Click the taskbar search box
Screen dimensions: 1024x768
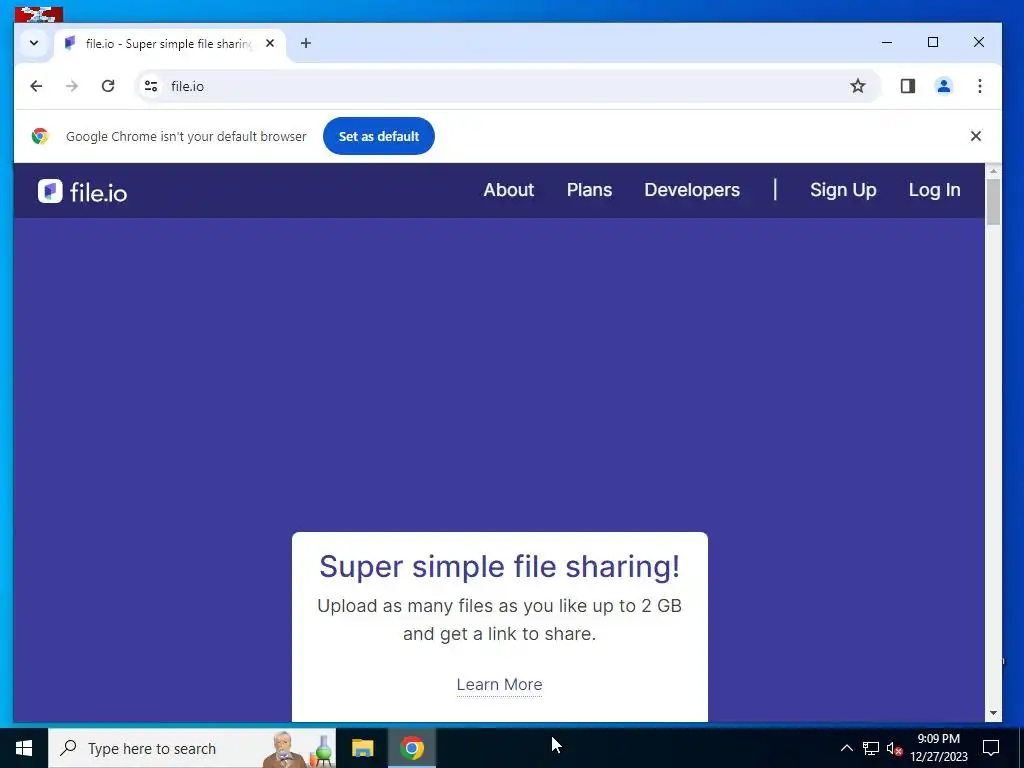point(192,748)
